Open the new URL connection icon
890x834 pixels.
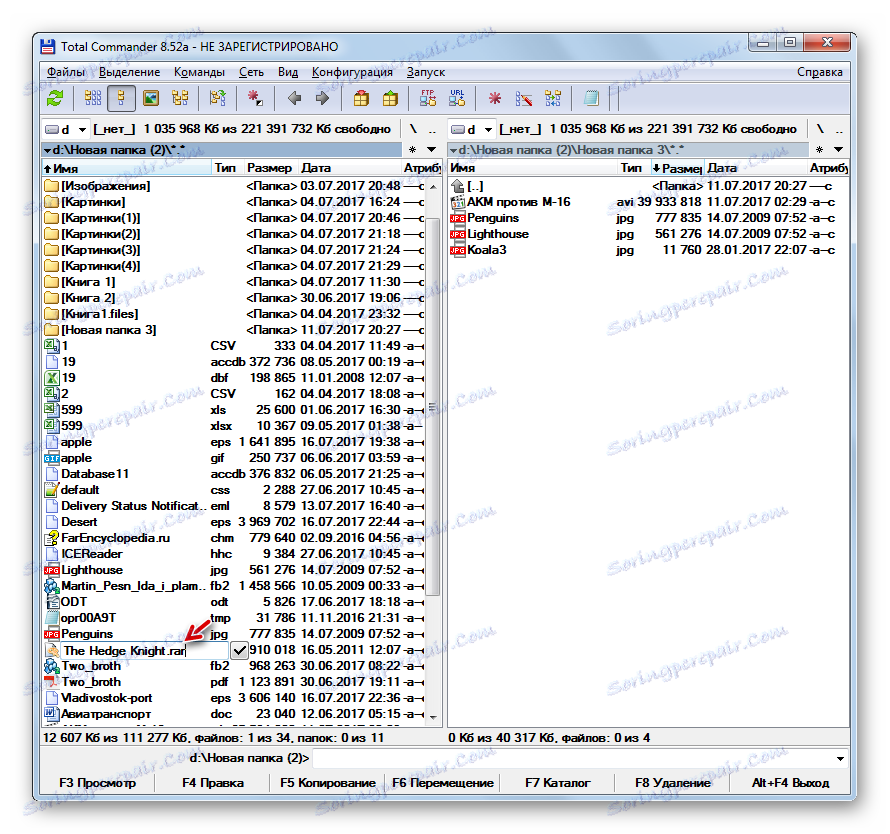(457, 98)
